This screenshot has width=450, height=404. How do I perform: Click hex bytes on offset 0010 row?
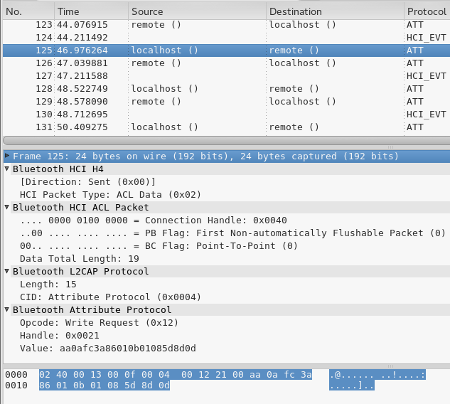pos(104,385)
